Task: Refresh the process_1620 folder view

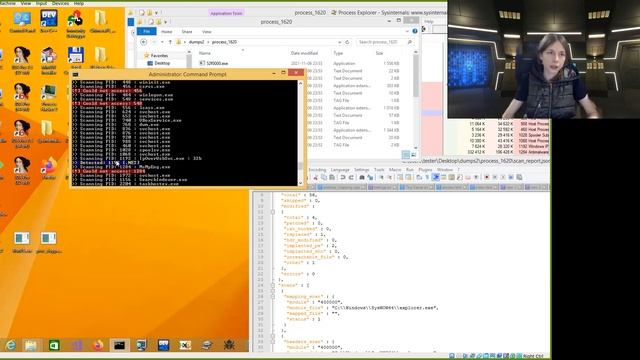Action: (347, 42)
